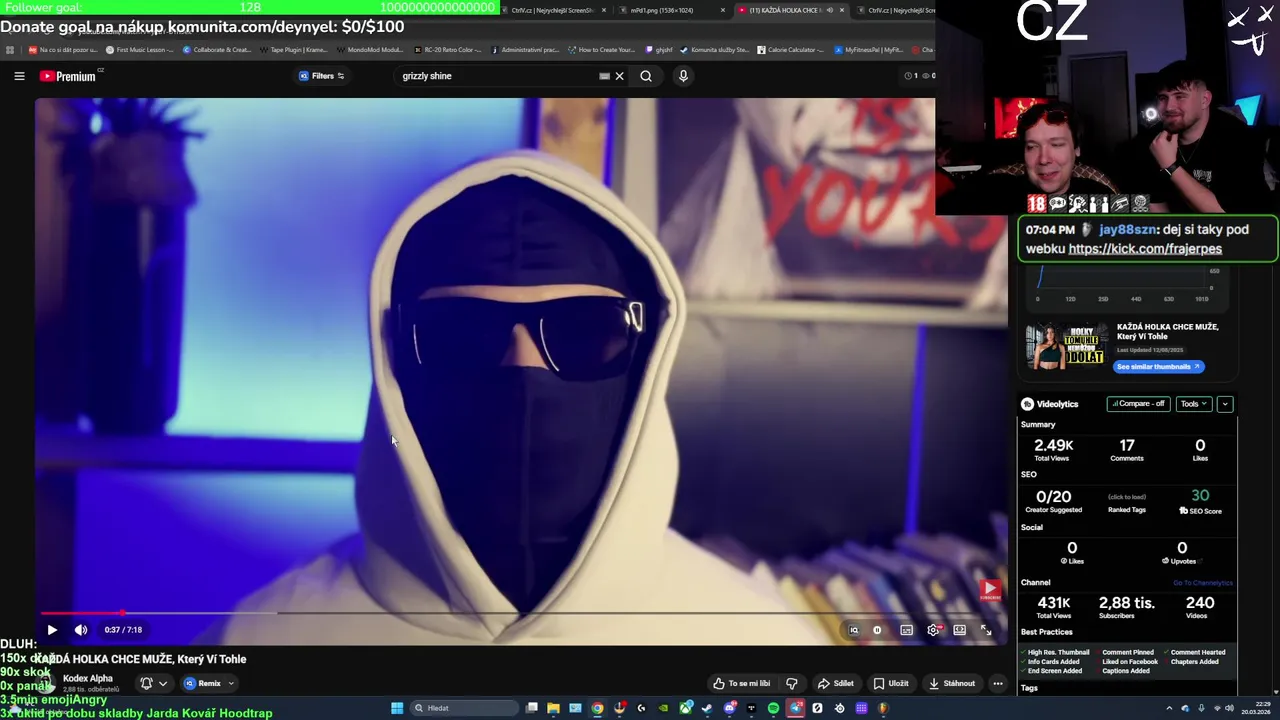Click the Videolytics logo icon
This screenshot has height=720, width=1280.
[x=1027, y=404]
